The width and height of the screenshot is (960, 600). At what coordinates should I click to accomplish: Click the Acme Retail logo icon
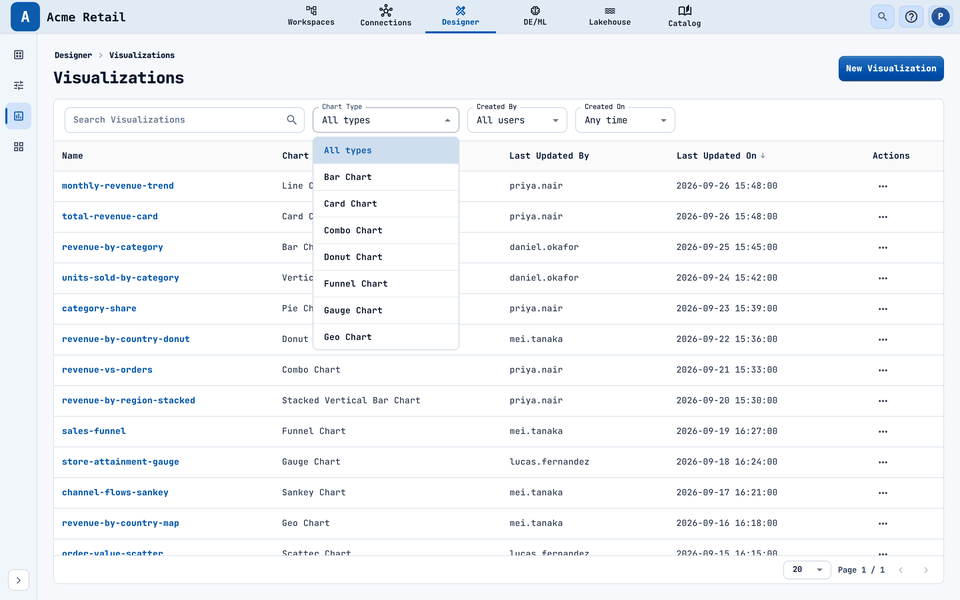coord(25,17)
